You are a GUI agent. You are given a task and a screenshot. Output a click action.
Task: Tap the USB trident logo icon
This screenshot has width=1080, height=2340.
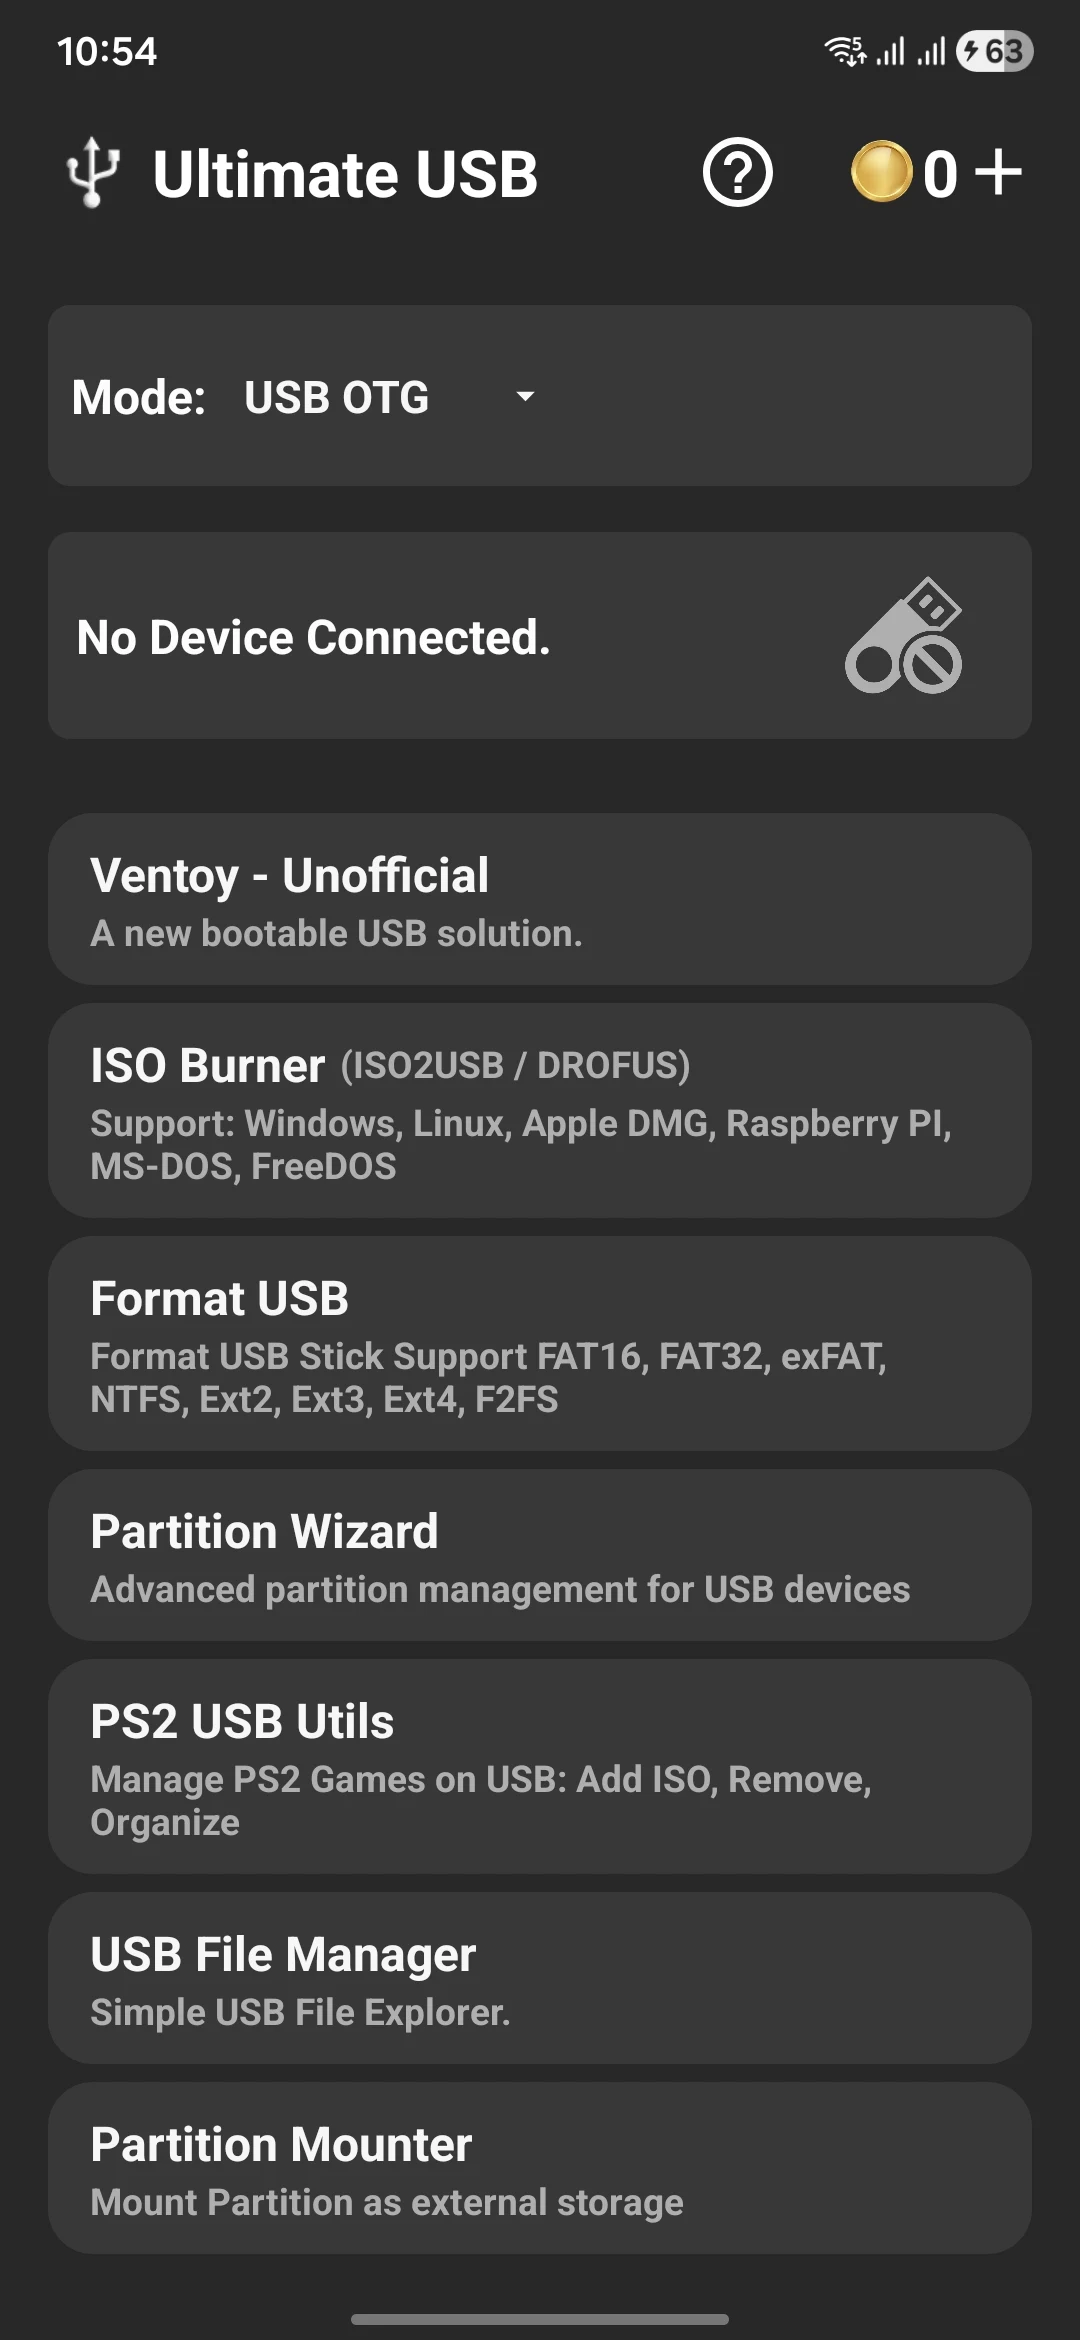[93, 172]
